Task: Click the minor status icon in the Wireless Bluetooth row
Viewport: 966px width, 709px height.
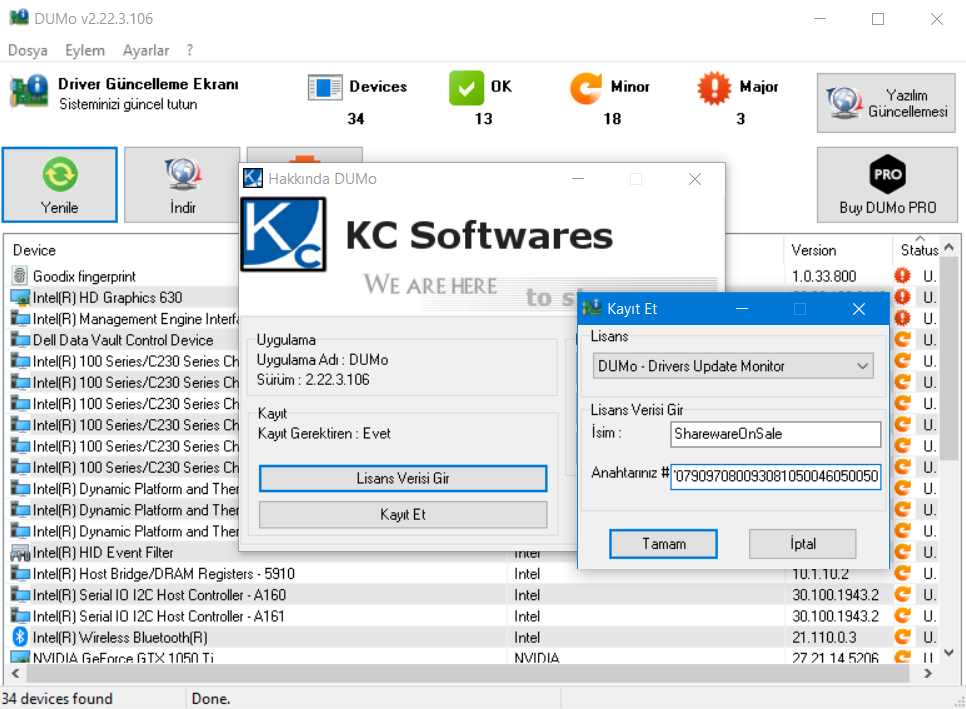Action: 903,636
